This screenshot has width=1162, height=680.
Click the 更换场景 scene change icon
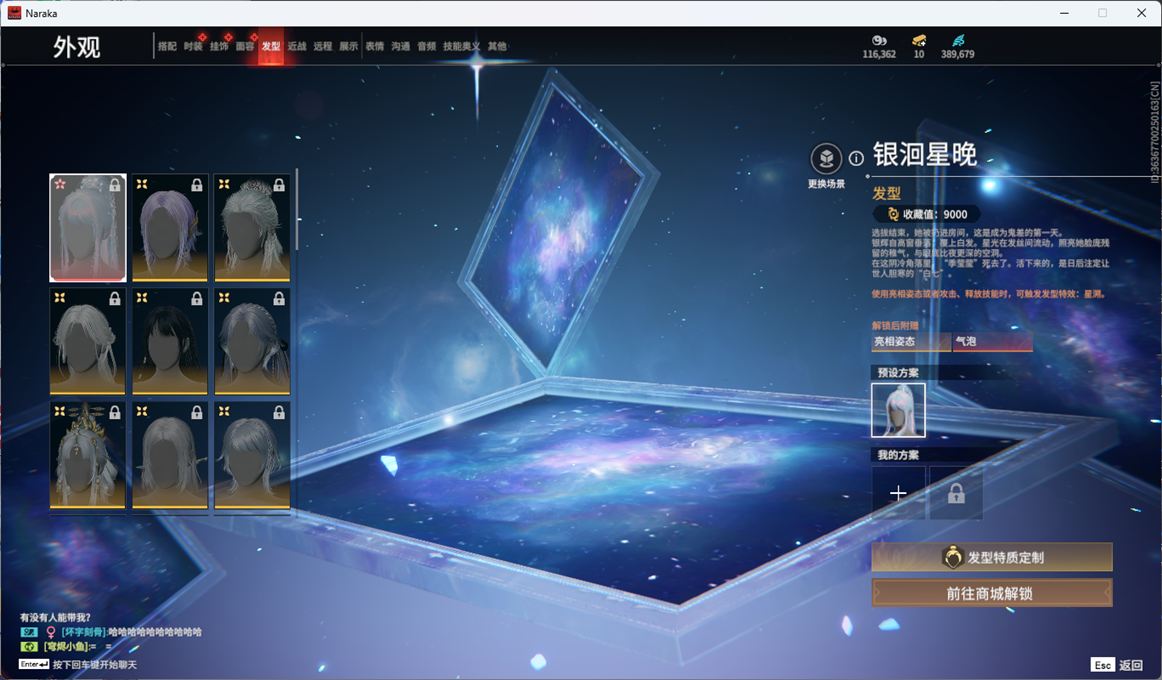click(826, 159)
